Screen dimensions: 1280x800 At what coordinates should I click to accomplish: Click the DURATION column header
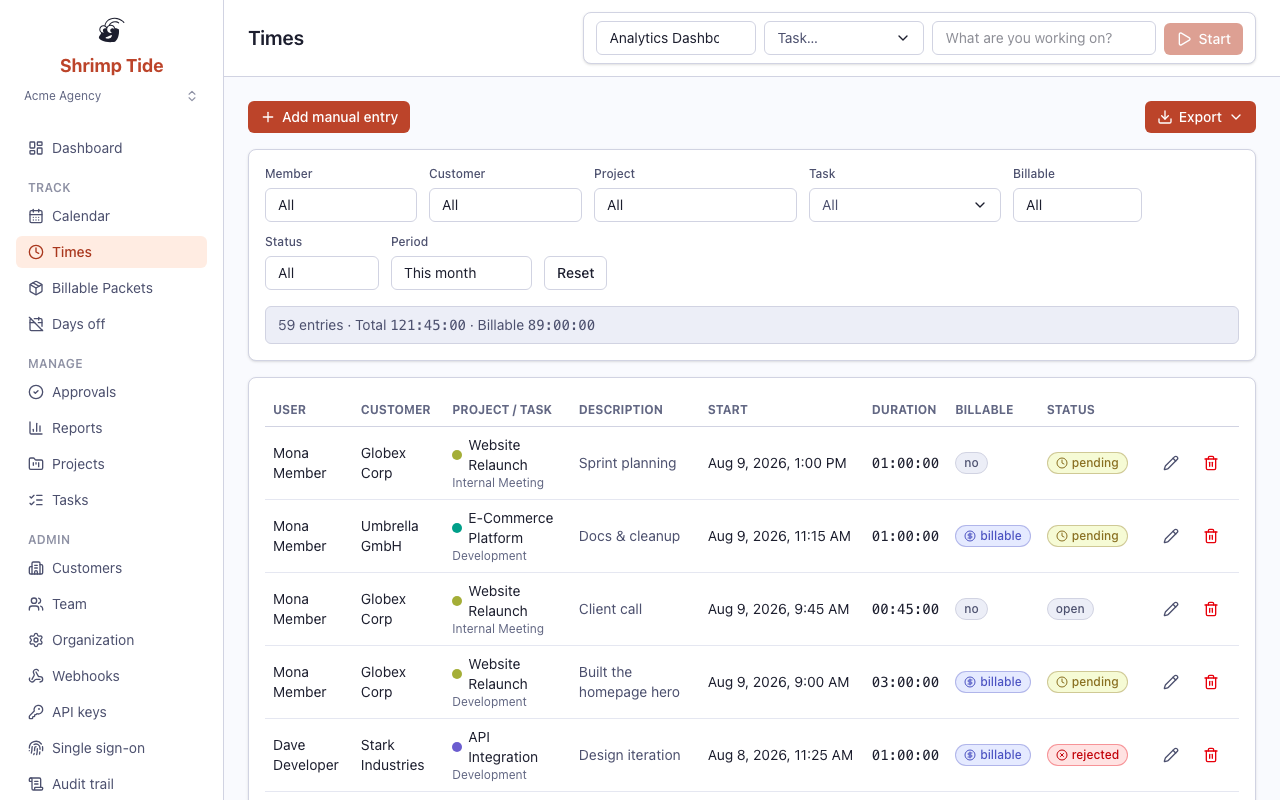coord(904,410)
